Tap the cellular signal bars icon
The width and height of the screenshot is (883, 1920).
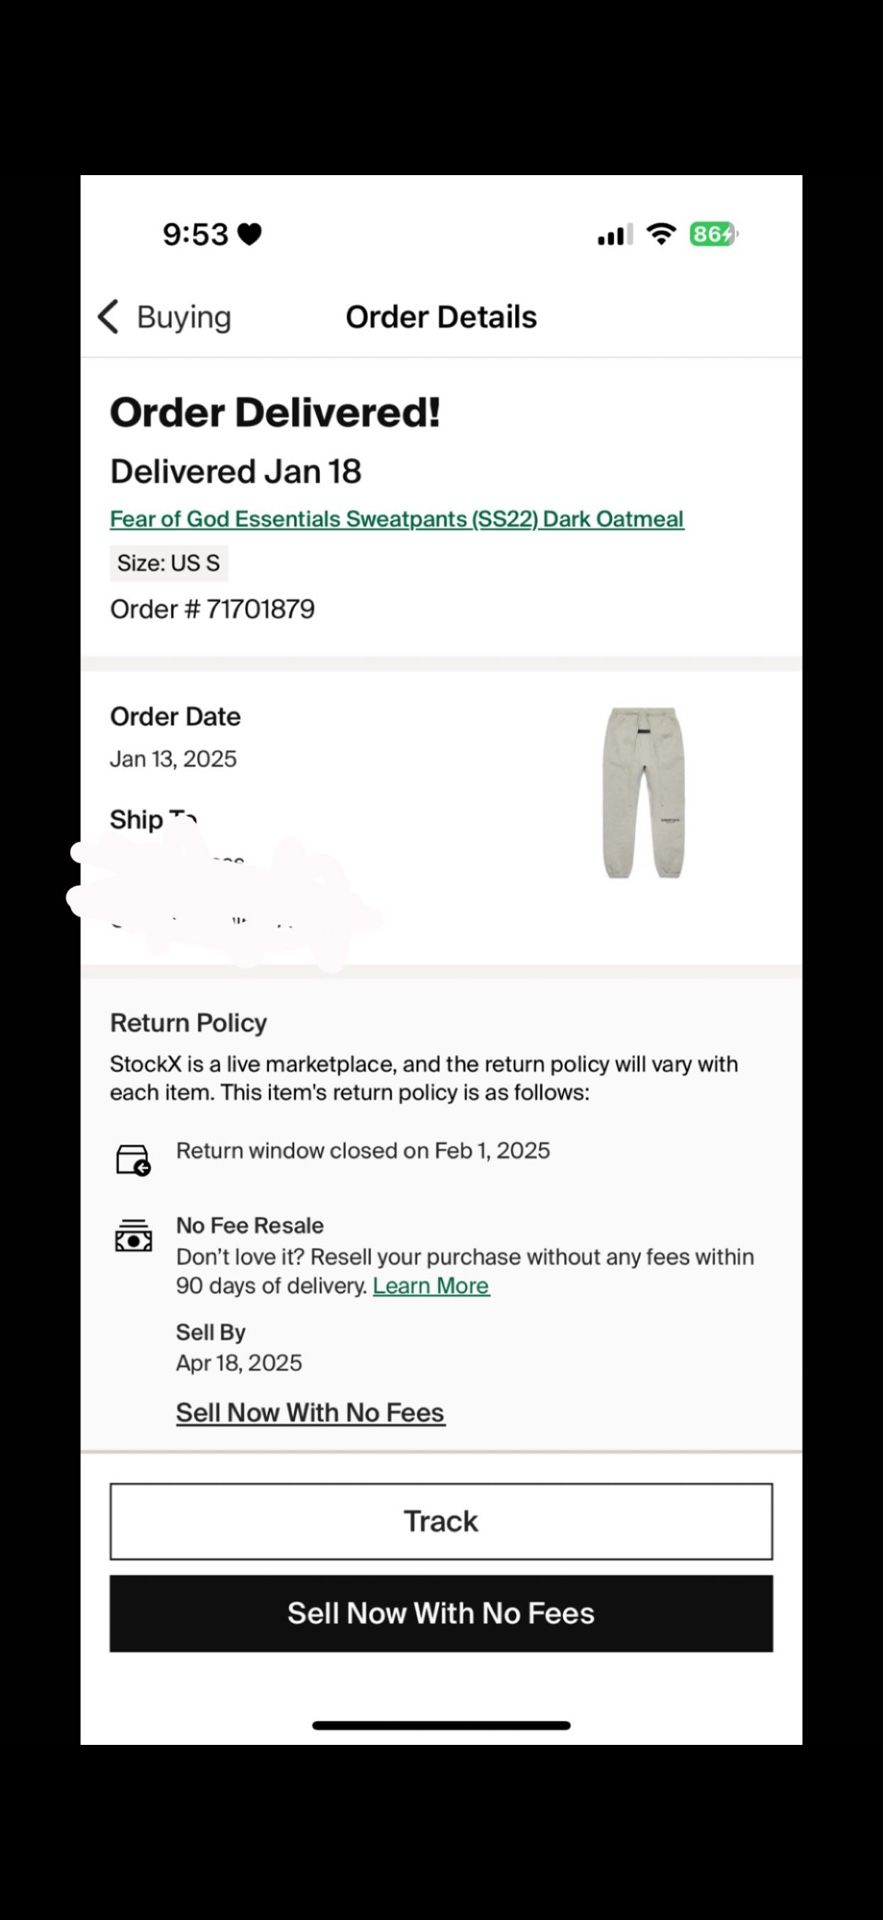(x=615, y=235)
